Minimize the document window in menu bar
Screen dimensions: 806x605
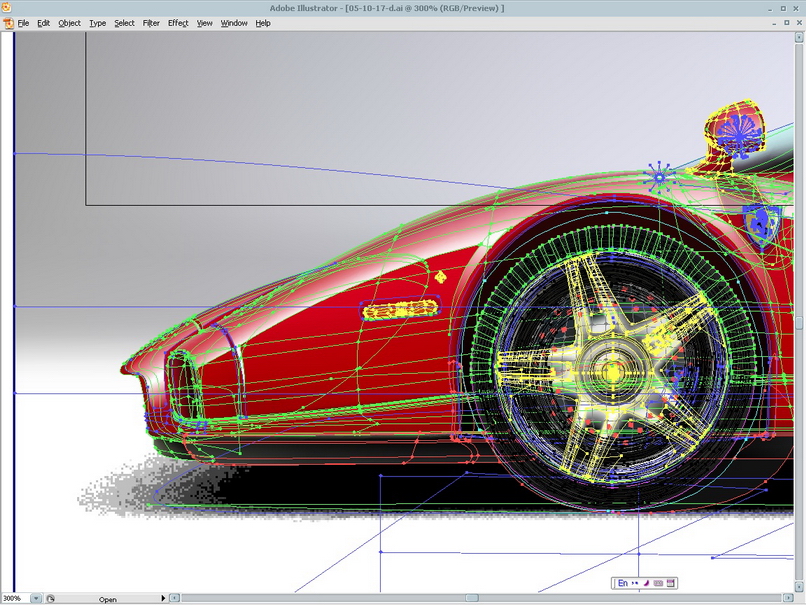(775, 23)
